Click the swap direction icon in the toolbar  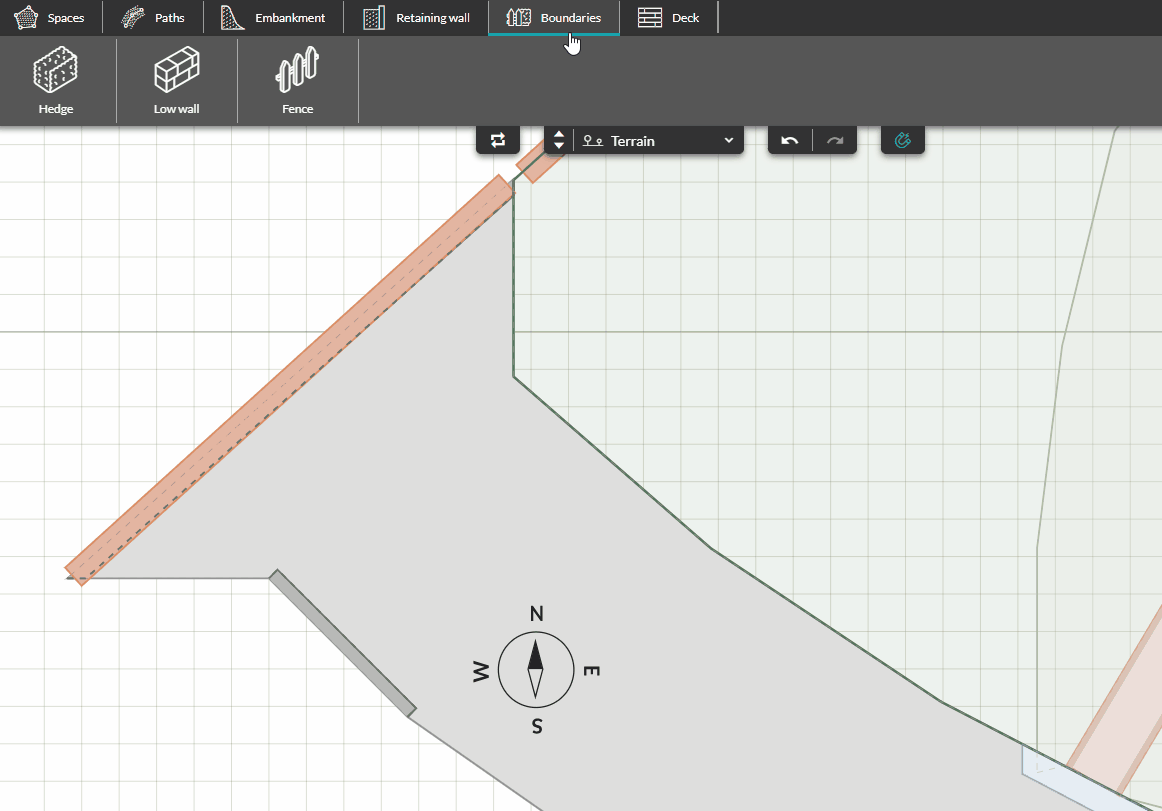[x=498, y=140]
